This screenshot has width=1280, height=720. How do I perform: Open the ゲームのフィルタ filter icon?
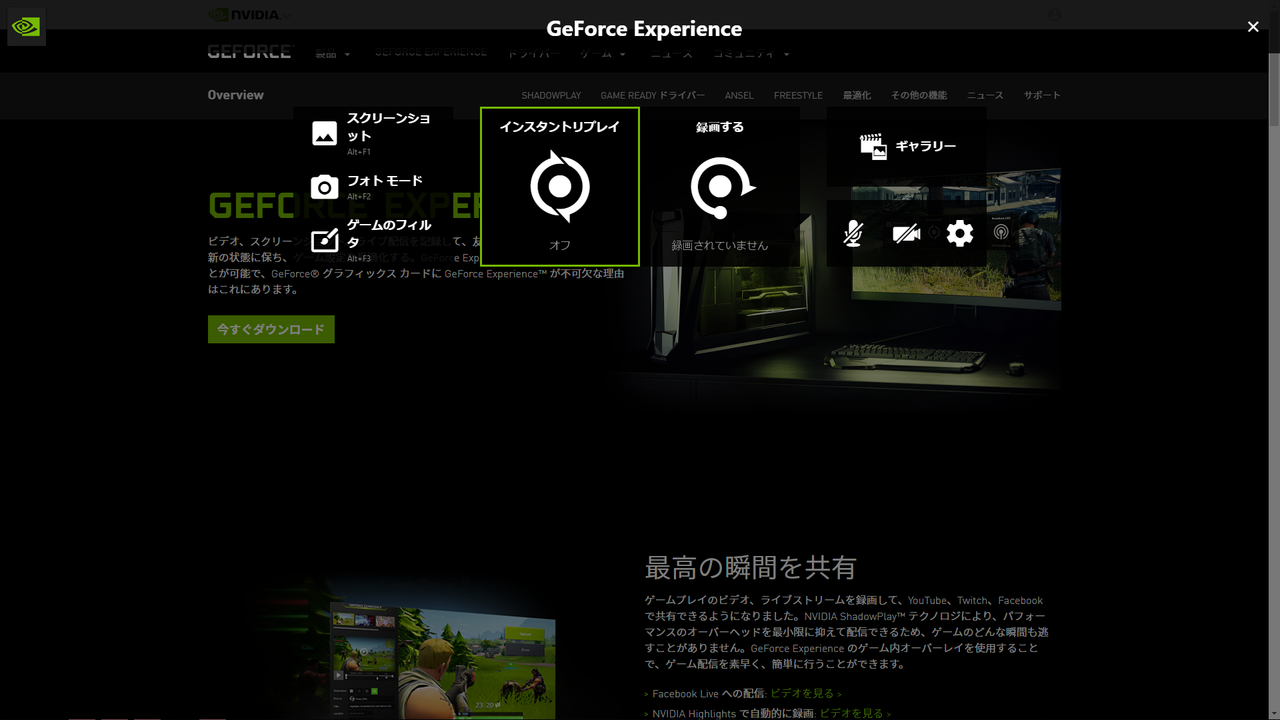[x=324, y=240]
